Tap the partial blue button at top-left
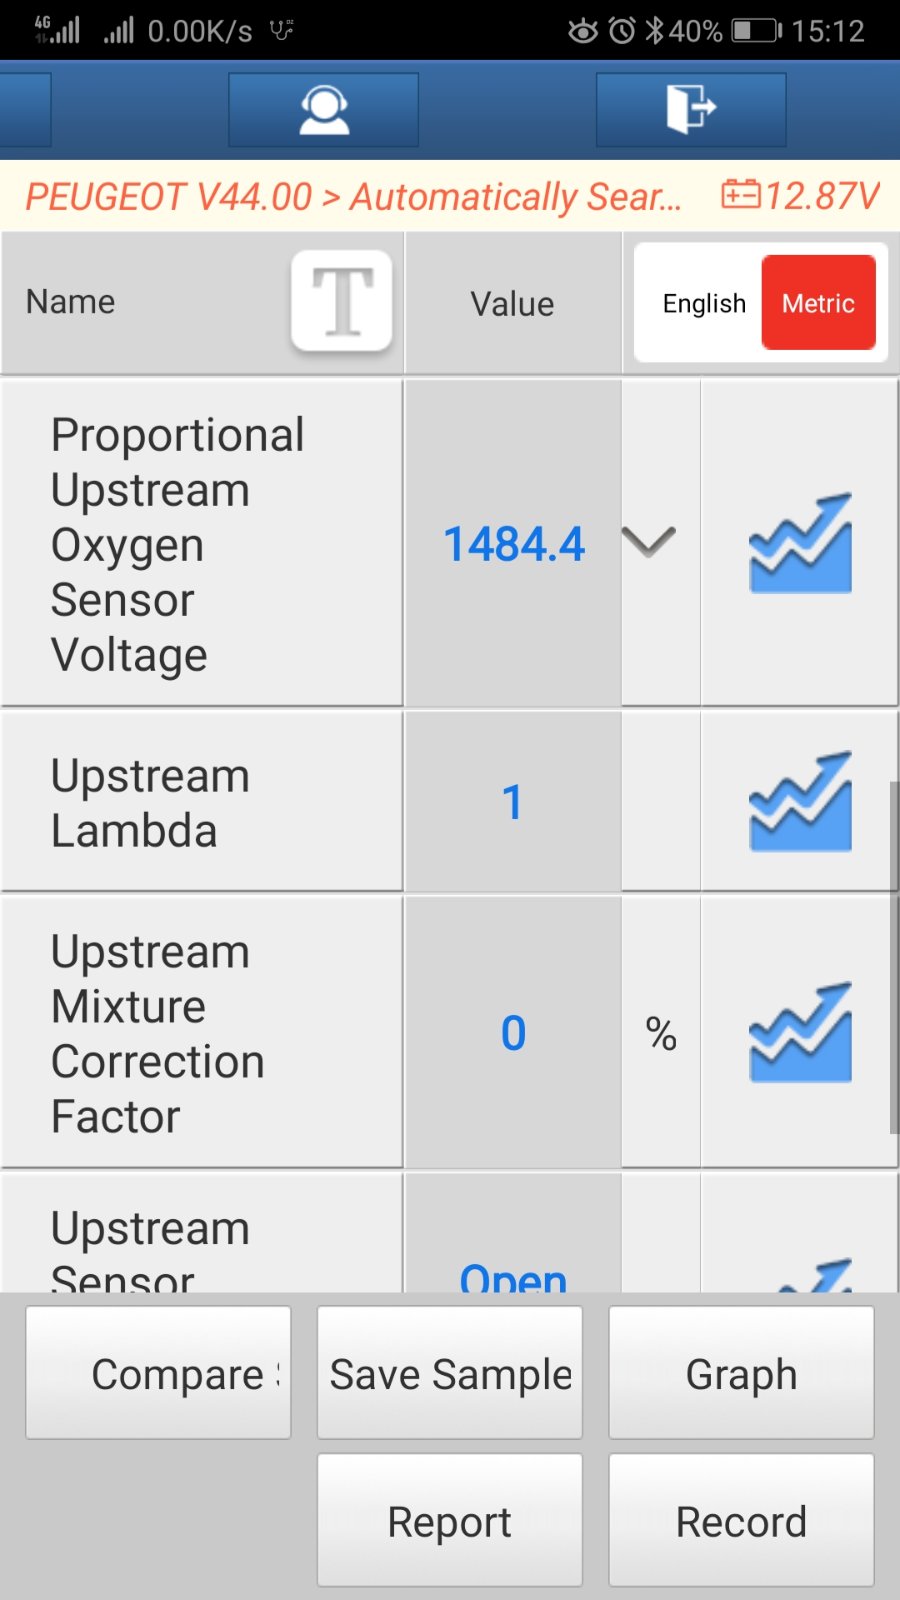 [x=25, y=110]
